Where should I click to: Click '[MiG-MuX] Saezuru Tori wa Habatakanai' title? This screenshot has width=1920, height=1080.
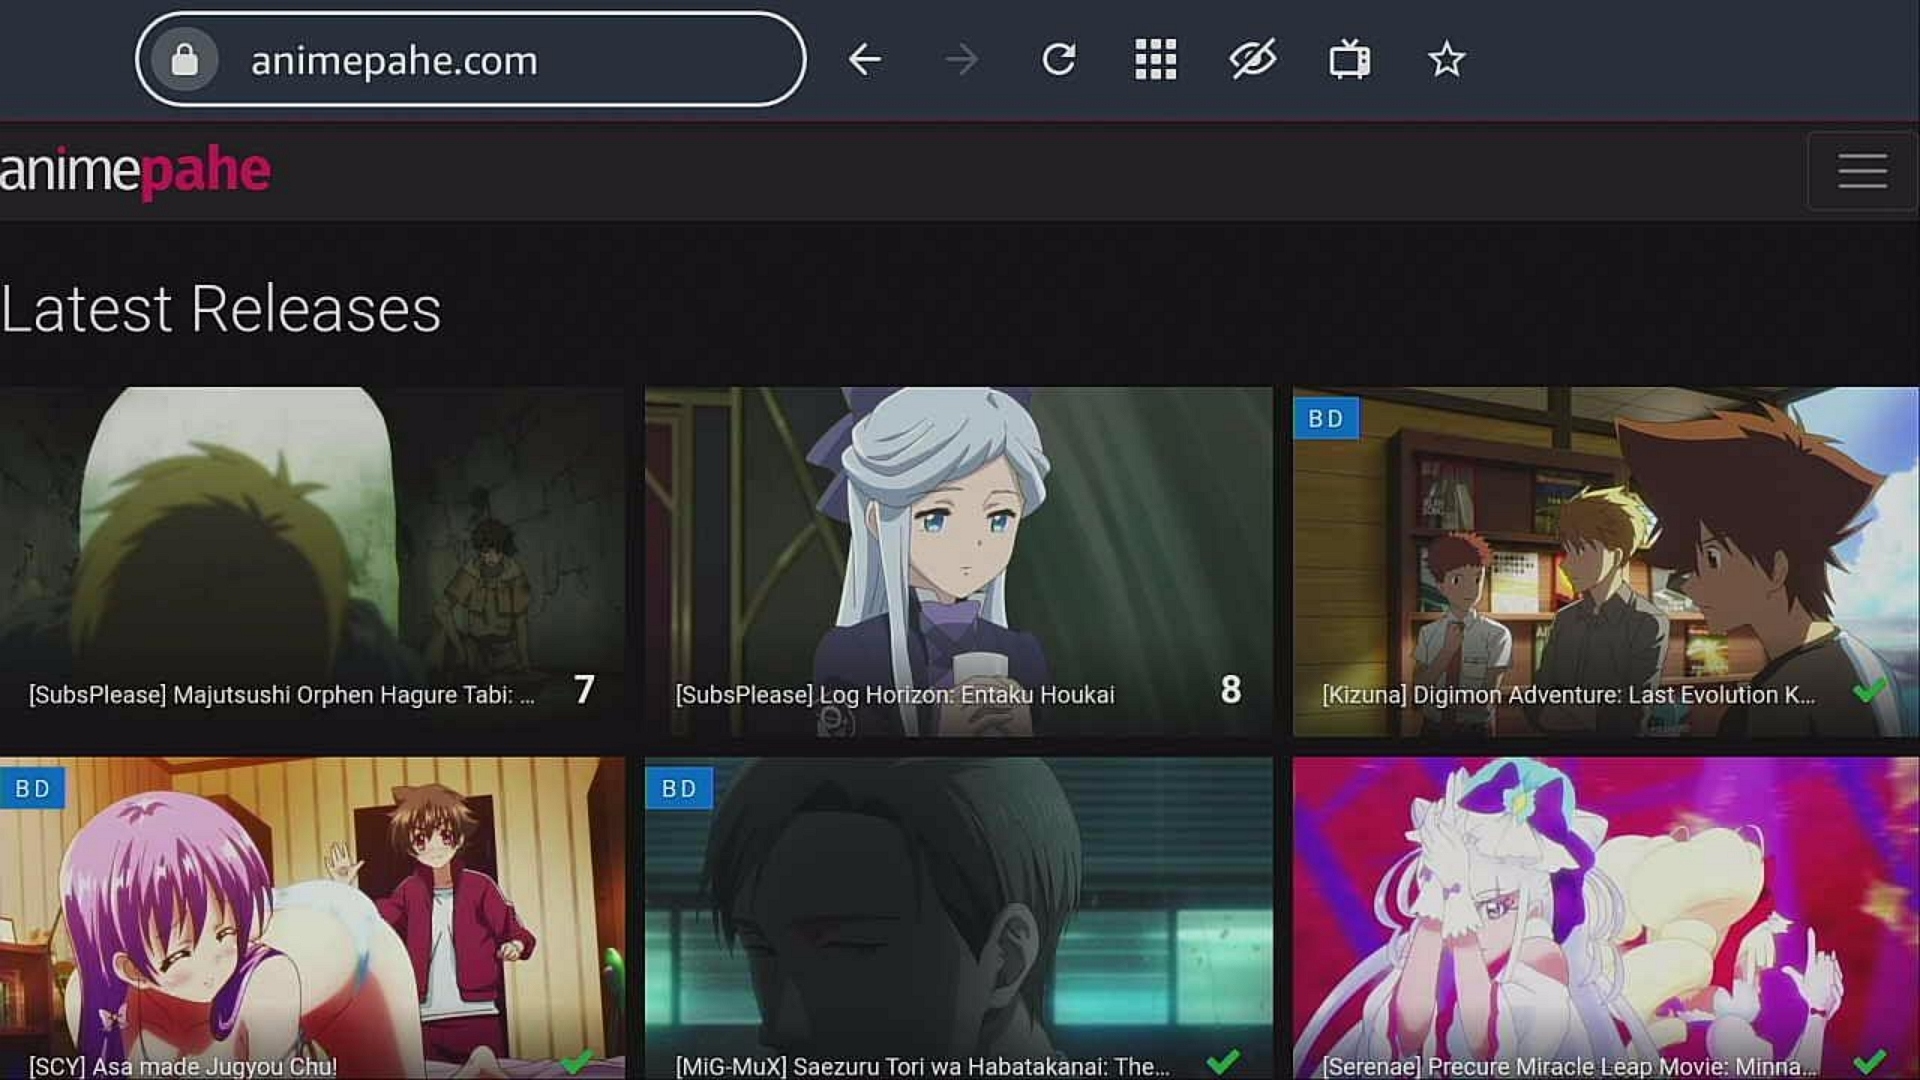tap(922, 1066)
